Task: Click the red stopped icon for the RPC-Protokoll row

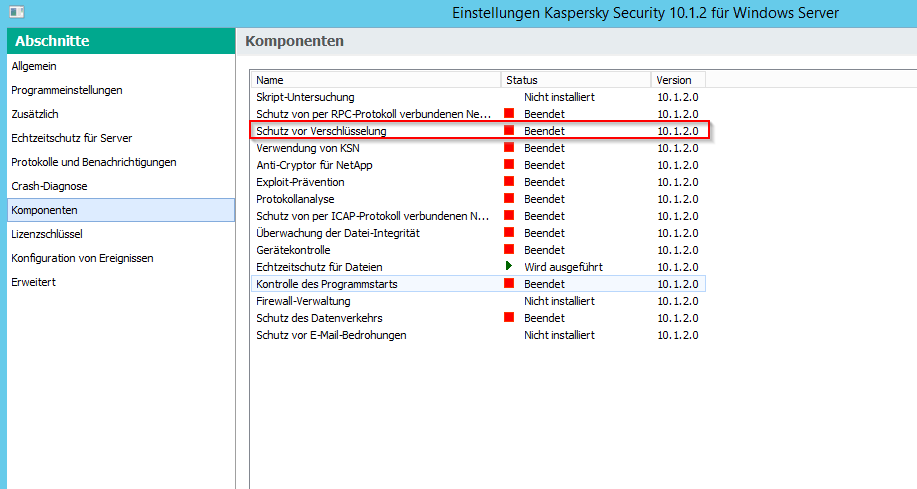Action: 509,113
